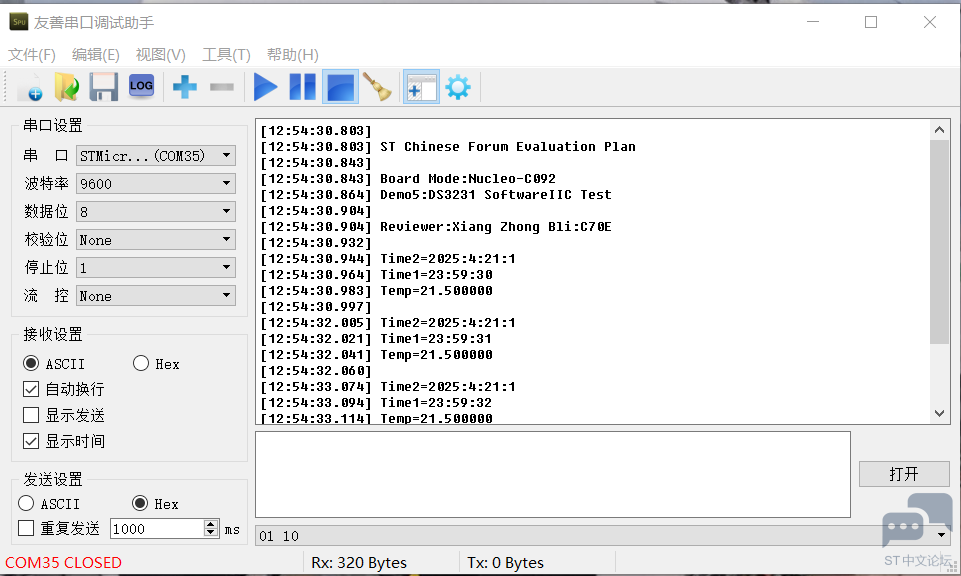Viewport: 961px width, 576px height.
Task: Open the 工具(T) menu
Action: 226,55
